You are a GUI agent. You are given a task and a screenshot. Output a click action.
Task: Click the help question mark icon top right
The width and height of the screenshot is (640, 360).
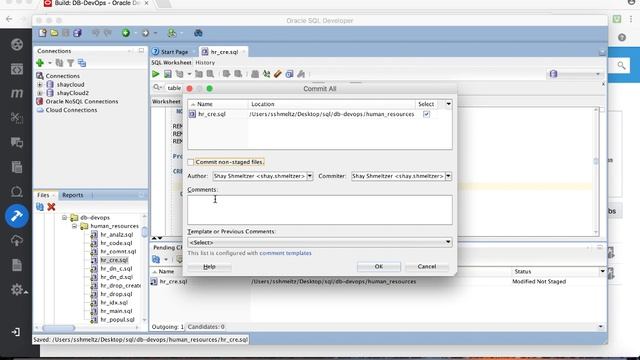pos(622,38)
